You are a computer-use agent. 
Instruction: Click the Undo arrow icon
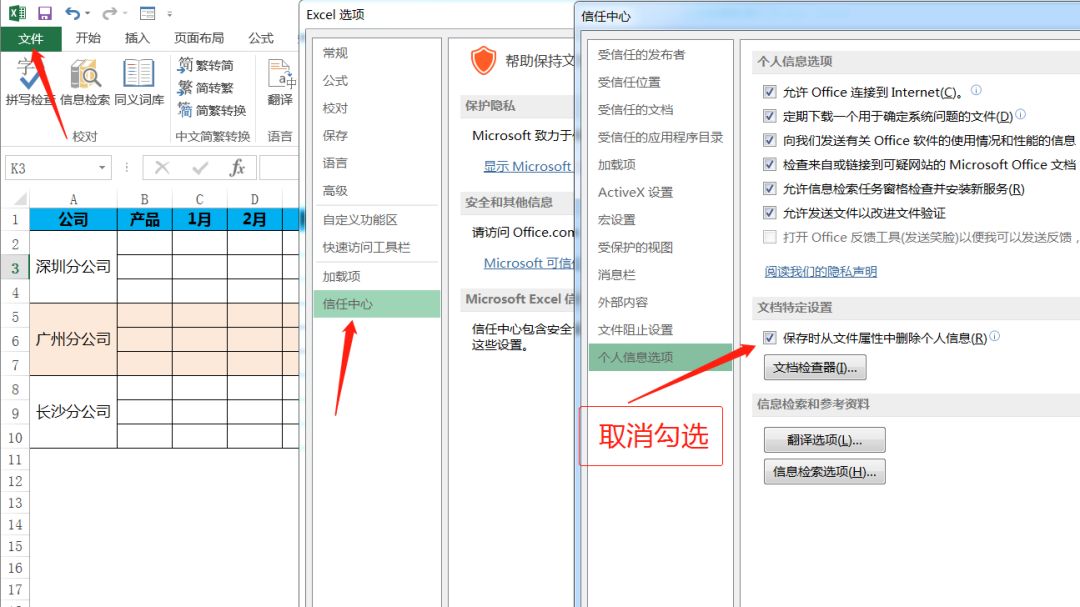(72, 13)
